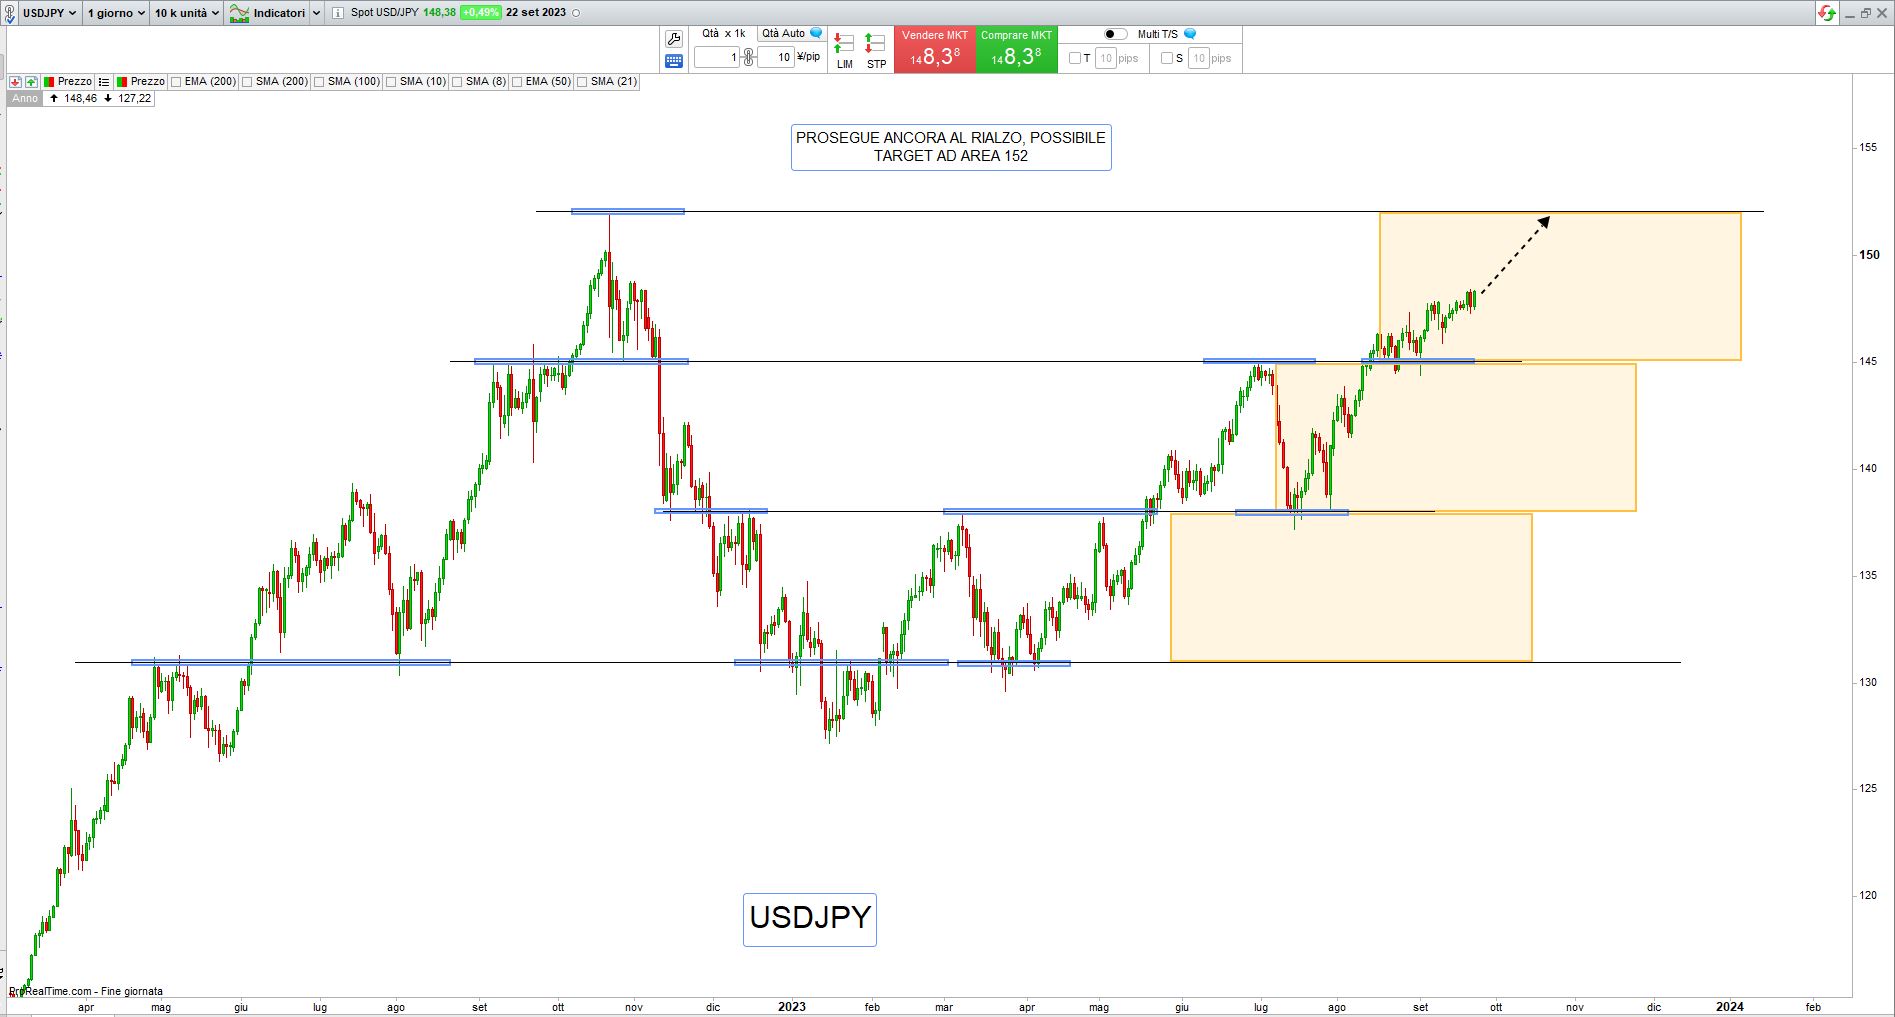Toggle the EMA (200) checkbox
The height and width of the screenshot is (1017, 1895).
click(176, 82)
